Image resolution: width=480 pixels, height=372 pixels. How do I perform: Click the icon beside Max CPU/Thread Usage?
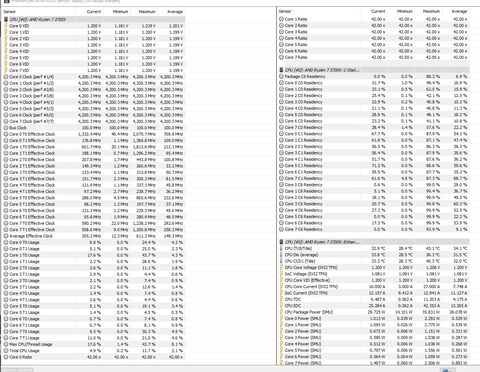[6, 344]
